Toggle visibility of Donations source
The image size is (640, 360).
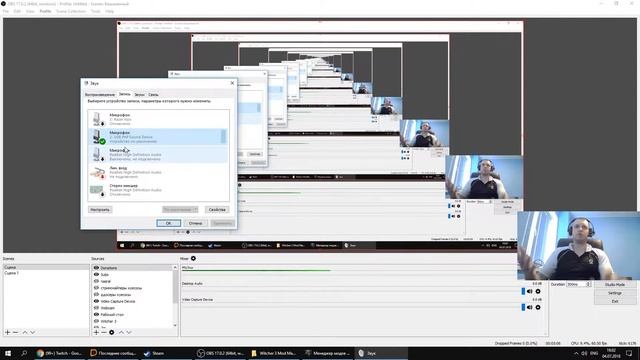pyautogui.click(x=96, y=268)
